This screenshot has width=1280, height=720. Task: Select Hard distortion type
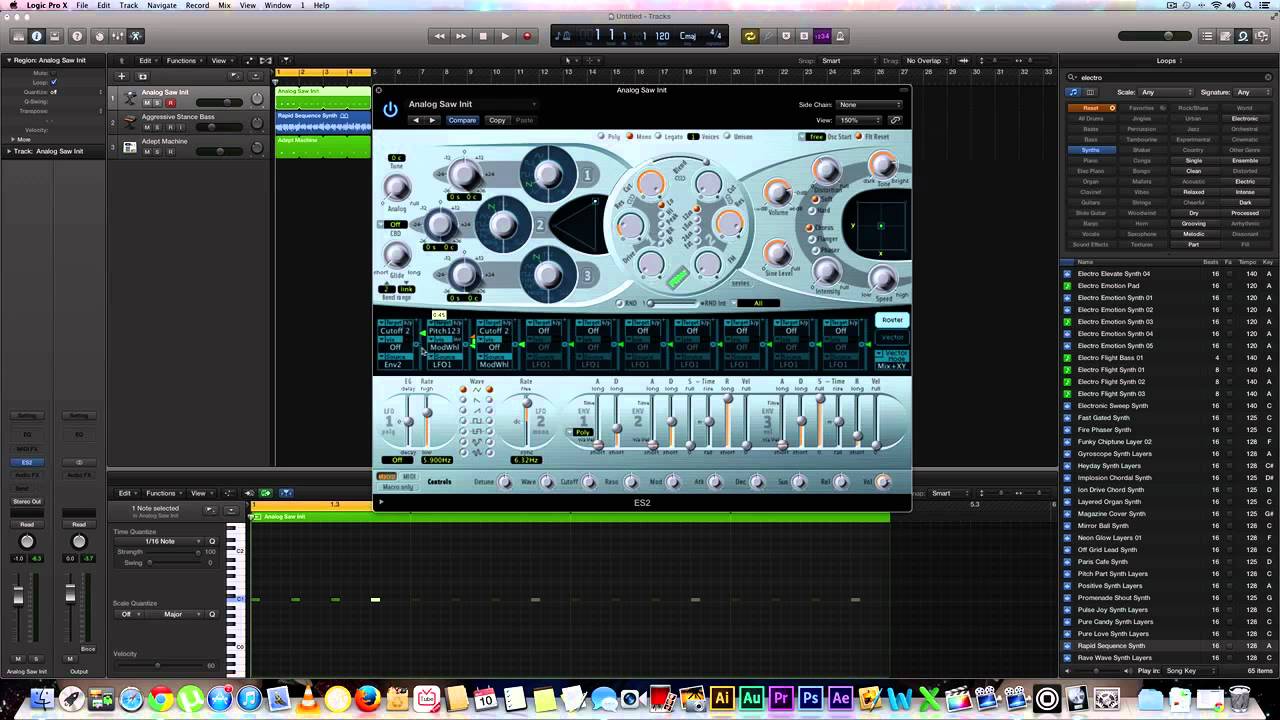tap(811, 211)
